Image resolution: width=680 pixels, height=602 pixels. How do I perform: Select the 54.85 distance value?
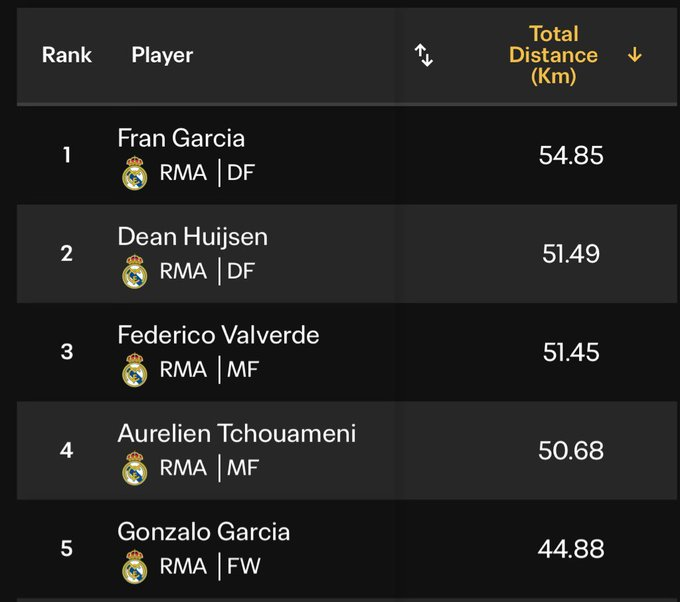pyautogui.click(x=571, y=155)
